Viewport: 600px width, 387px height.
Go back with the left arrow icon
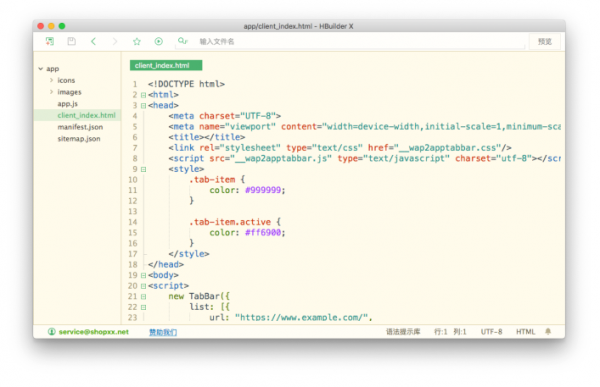point(93,41)
